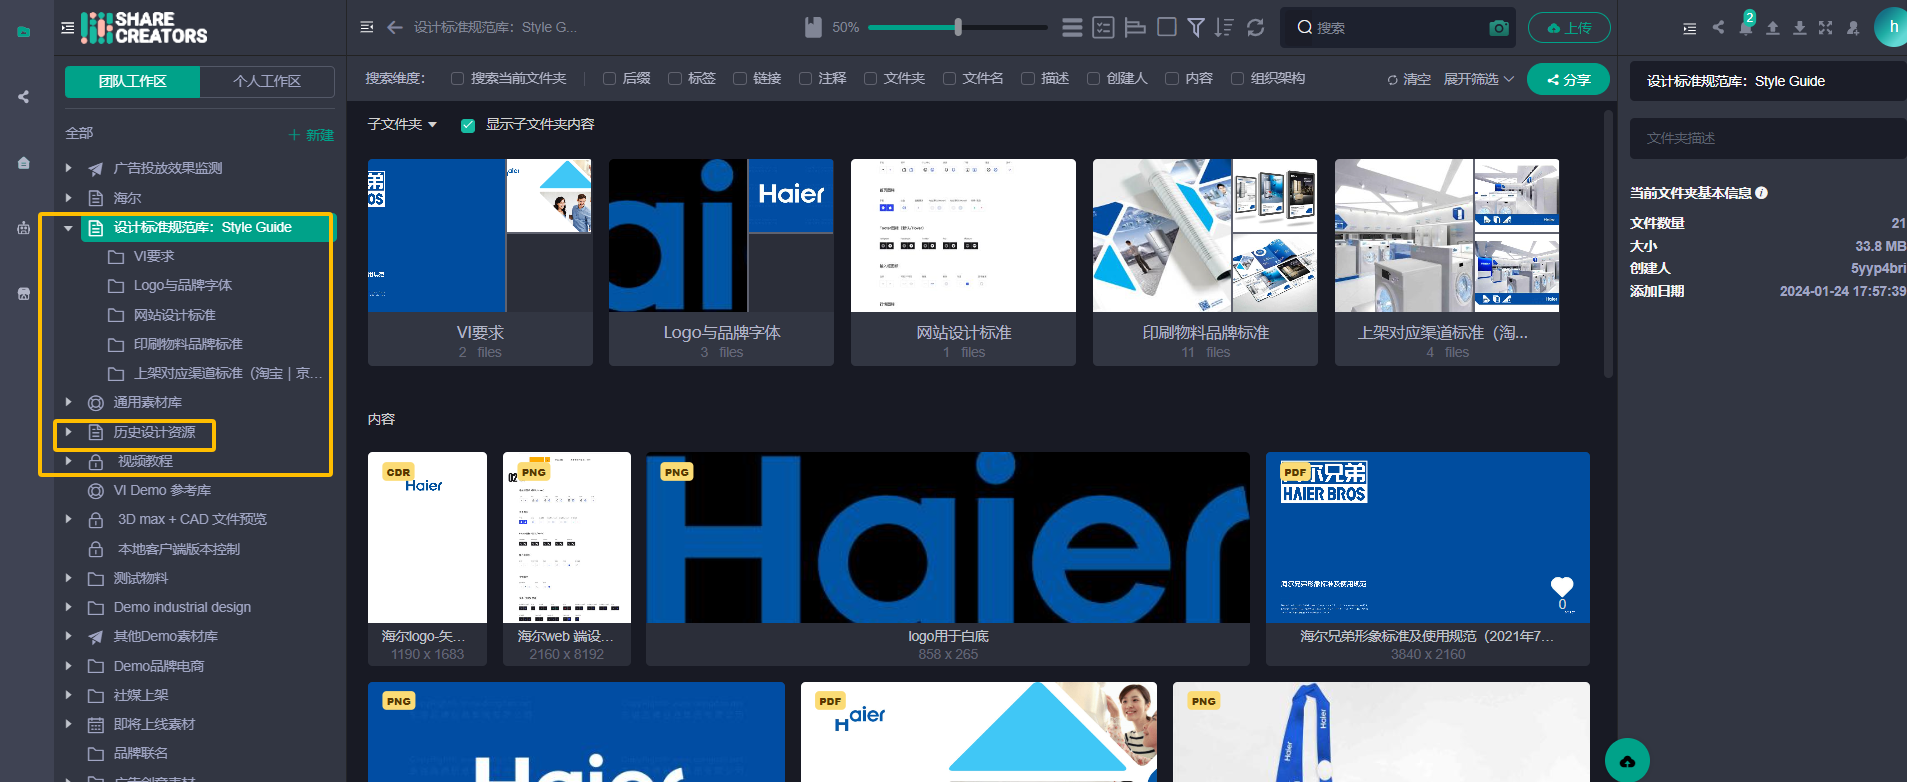Check the 标签 search dimension checkbox
The image size is (1907, 782).
(x=675, y=78)
